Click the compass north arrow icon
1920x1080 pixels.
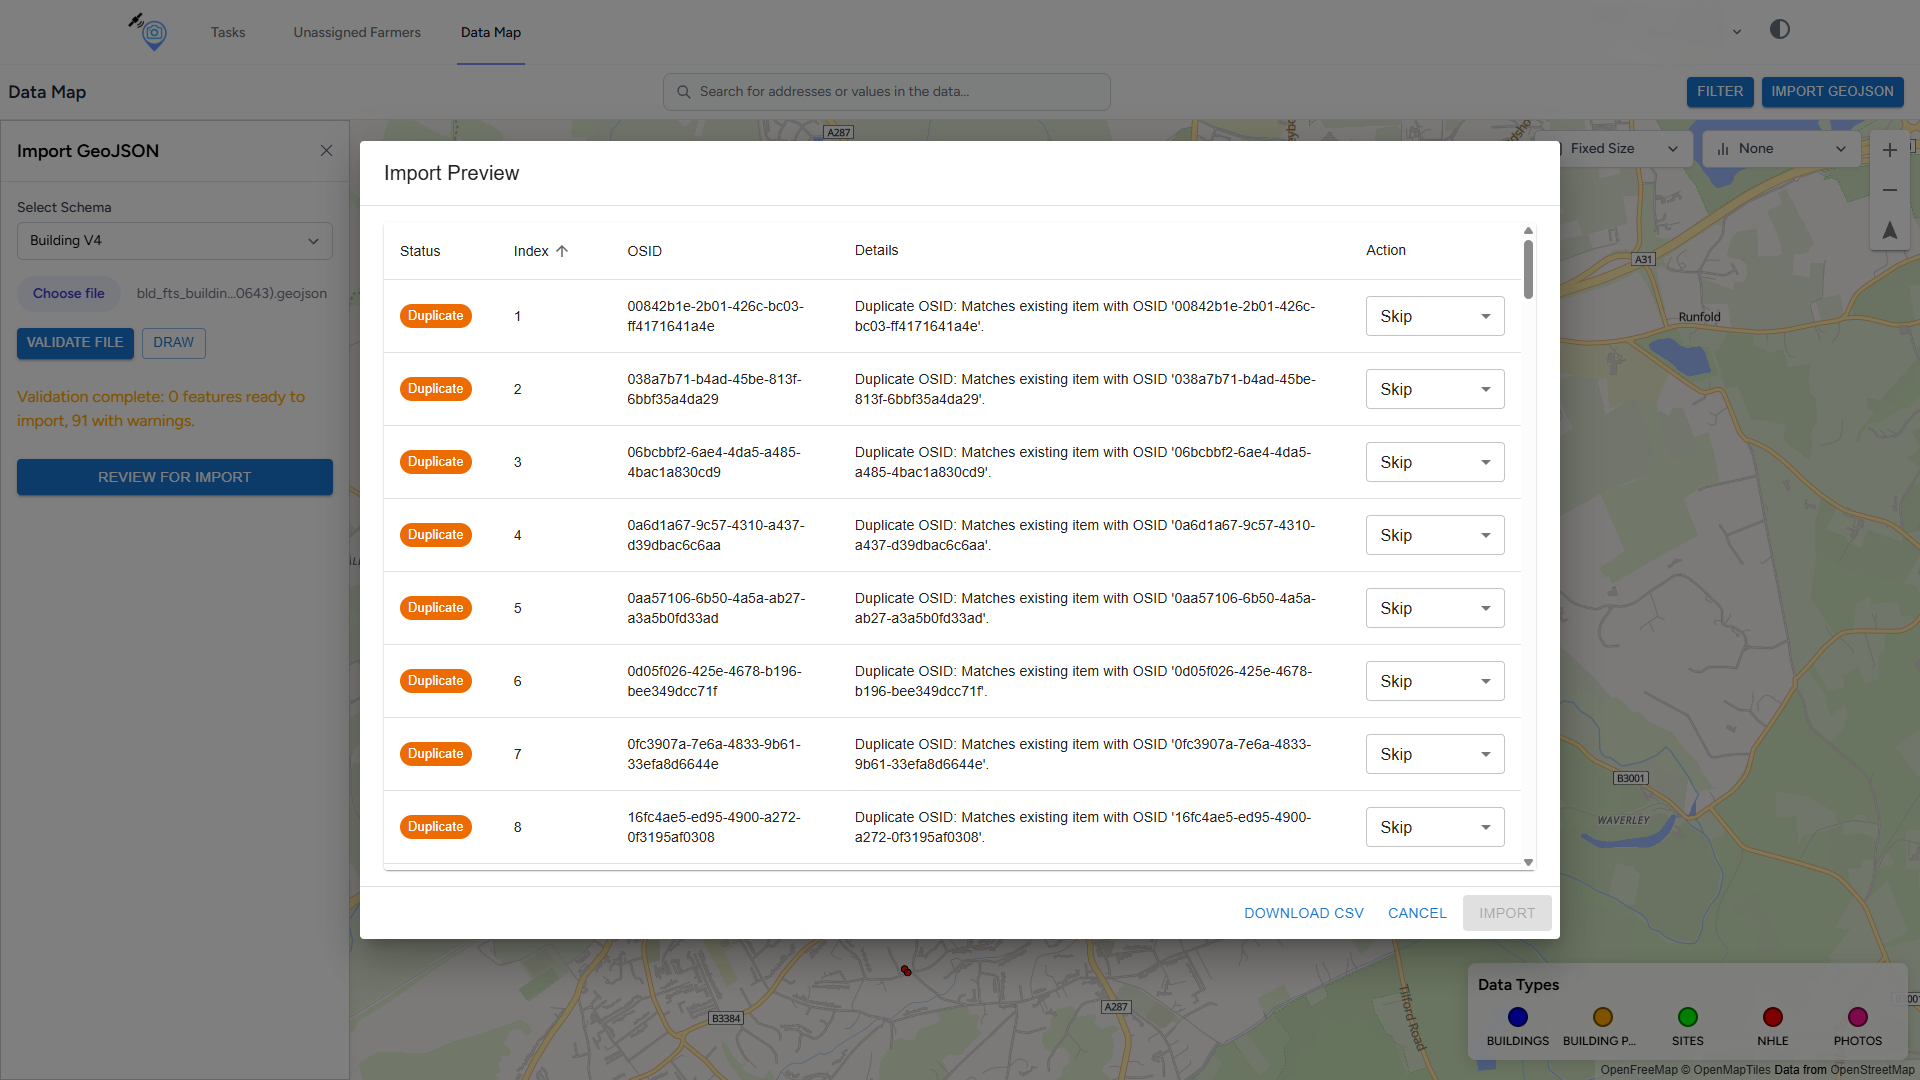point(1889,230)
